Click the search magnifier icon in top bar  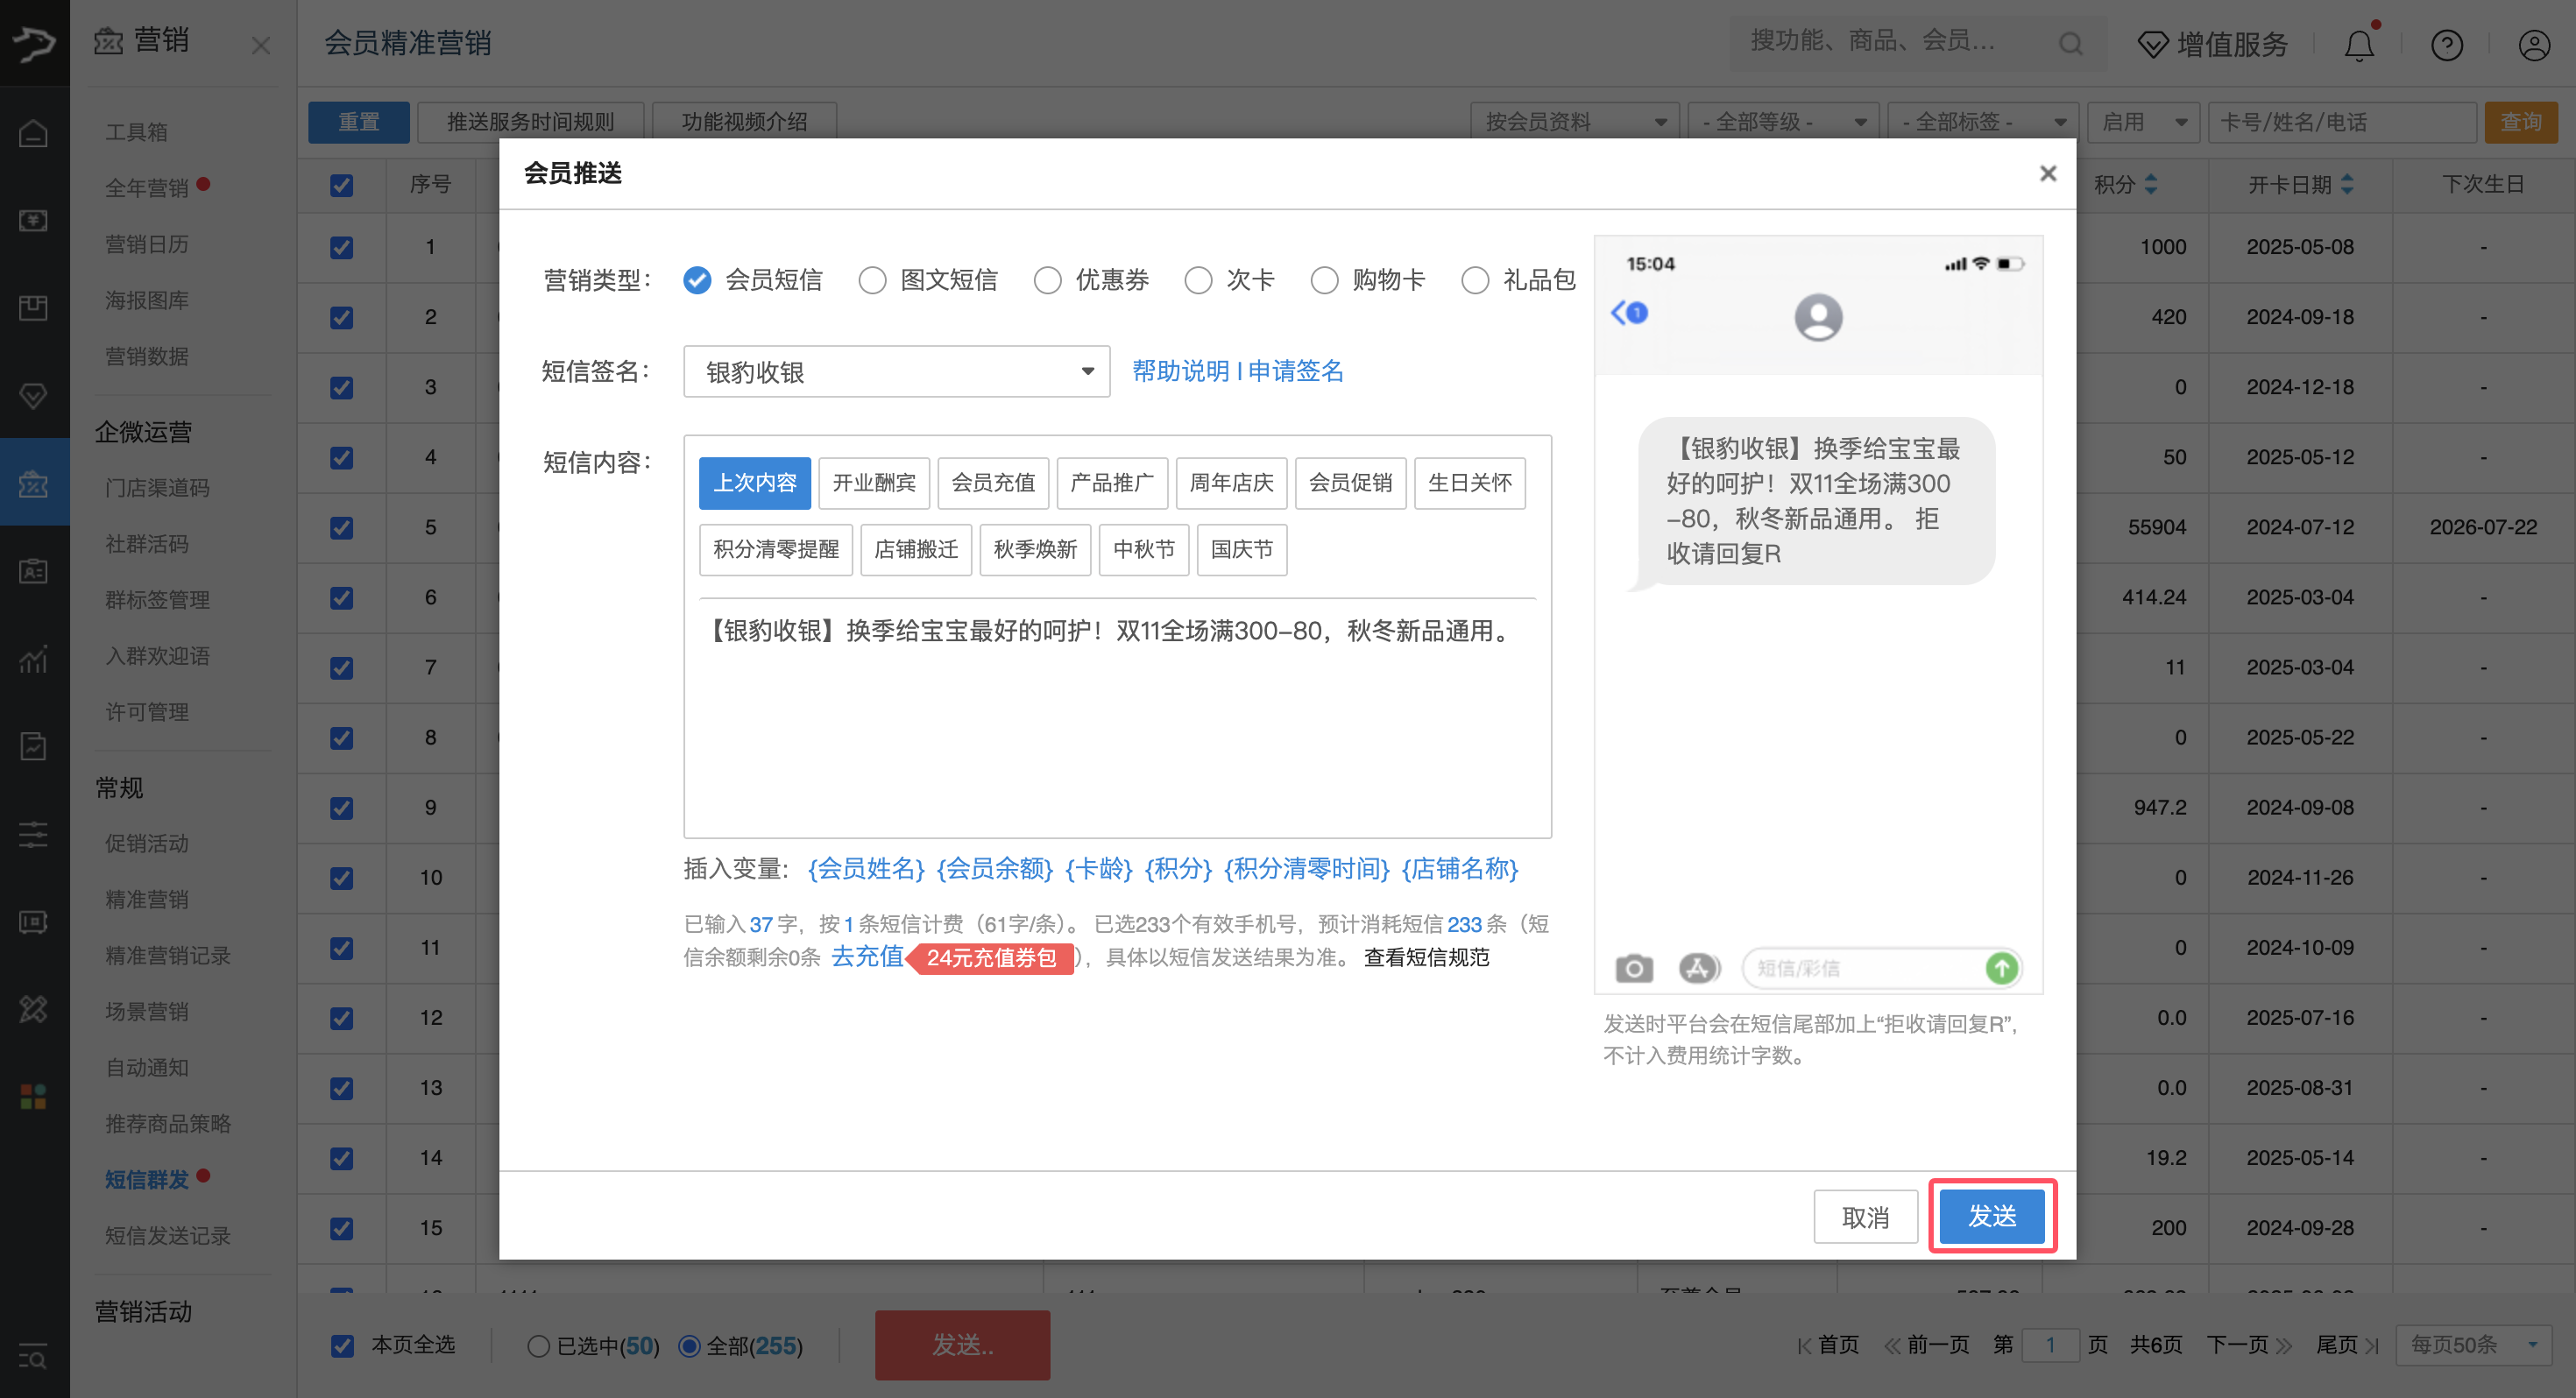[x=2070, y=44]
